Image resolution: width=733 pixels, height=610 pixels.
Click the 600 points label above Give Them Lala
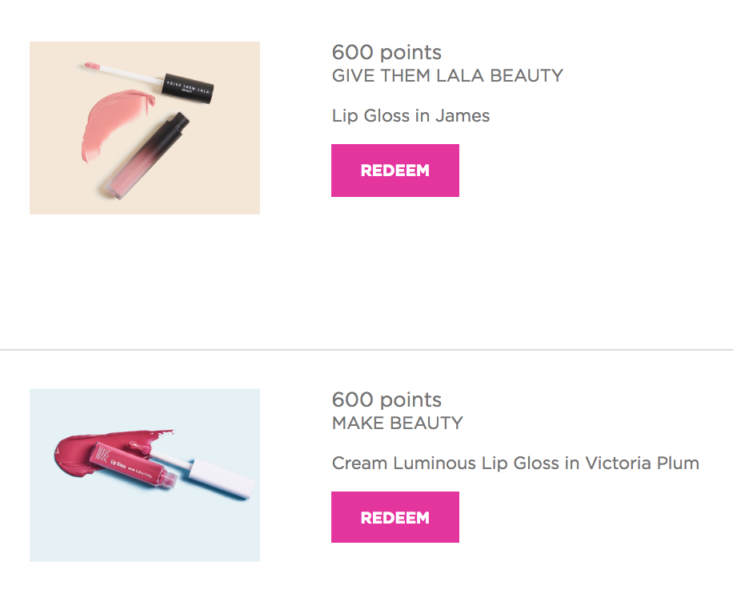[387, 52]
